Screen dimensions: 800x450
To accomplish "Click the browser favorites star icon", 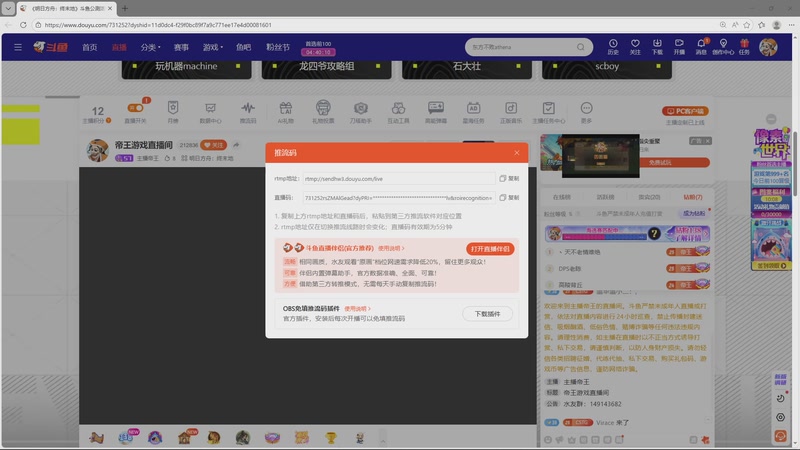I will 747,24.
